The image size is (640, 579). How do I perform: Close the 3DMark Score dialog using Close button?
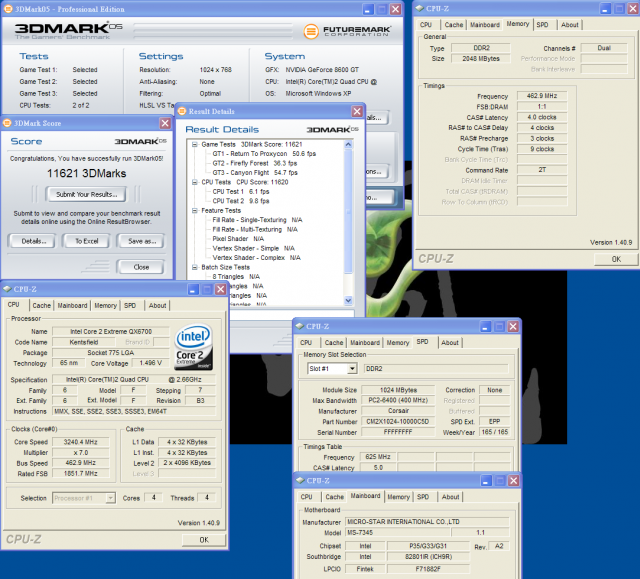pos(141,267)
